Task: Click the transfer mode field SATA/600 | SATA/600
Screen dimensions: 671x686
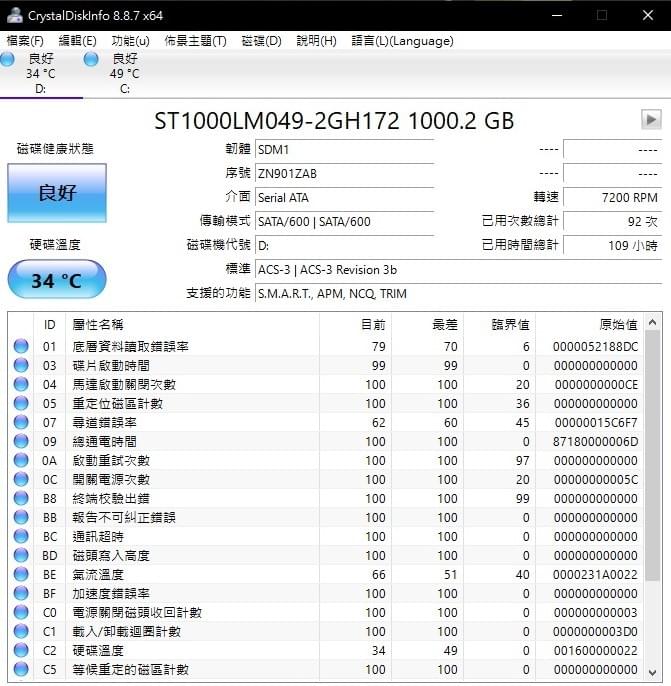Action: tap(344, 222)
